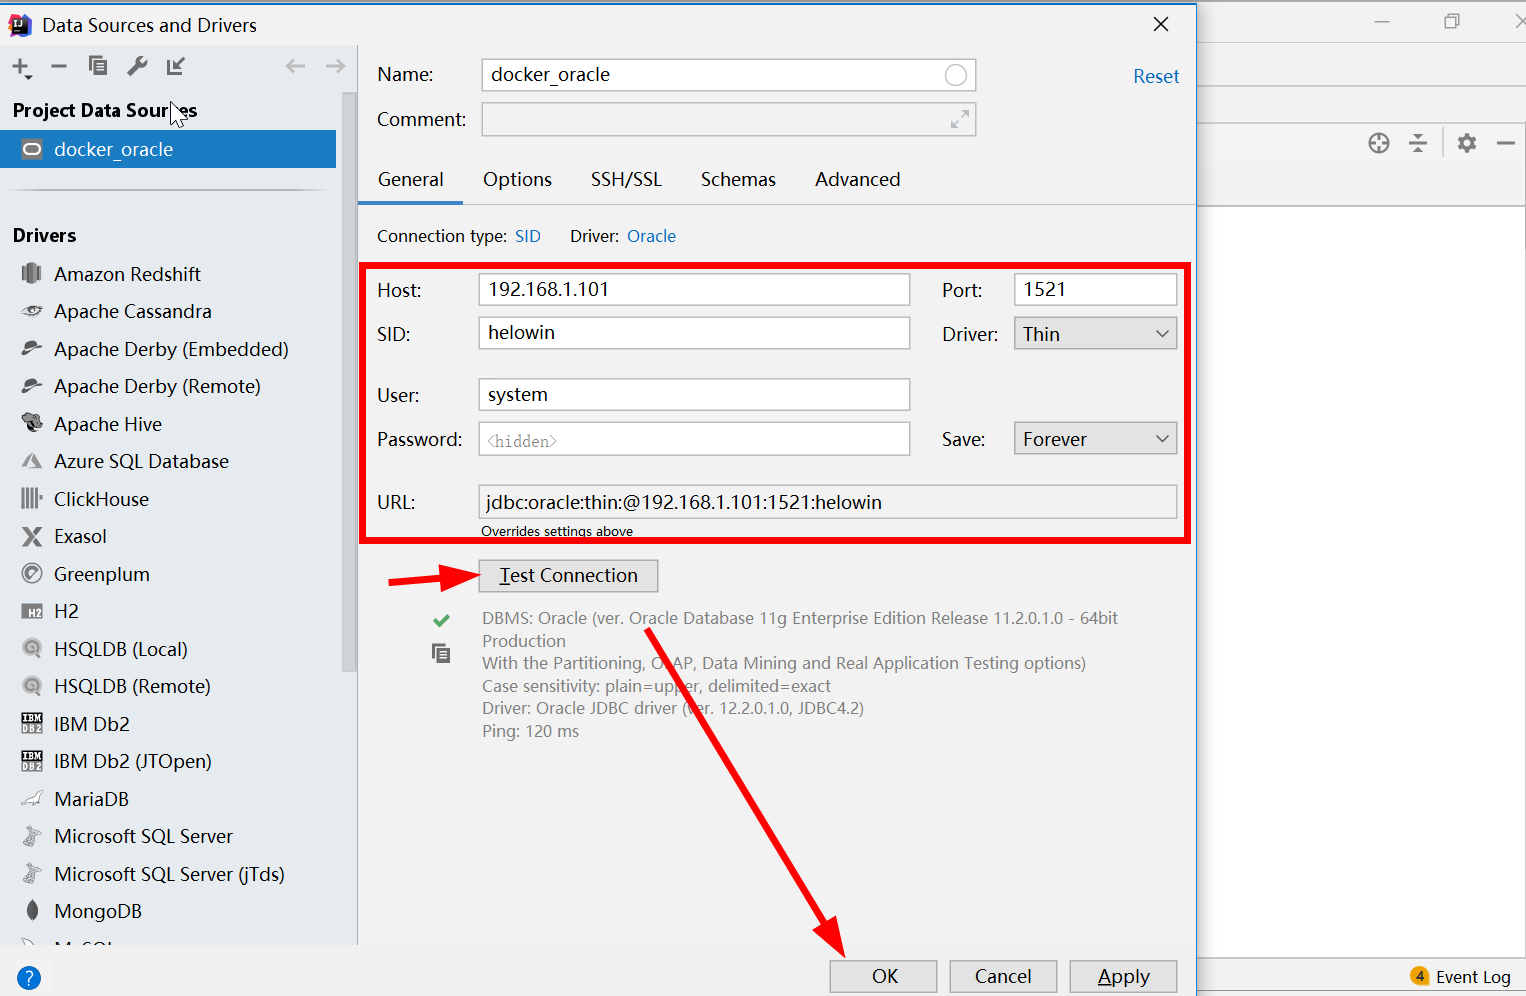
Task: Select the HSQLDB (Local) driver
Action: [x=120, y=649]
